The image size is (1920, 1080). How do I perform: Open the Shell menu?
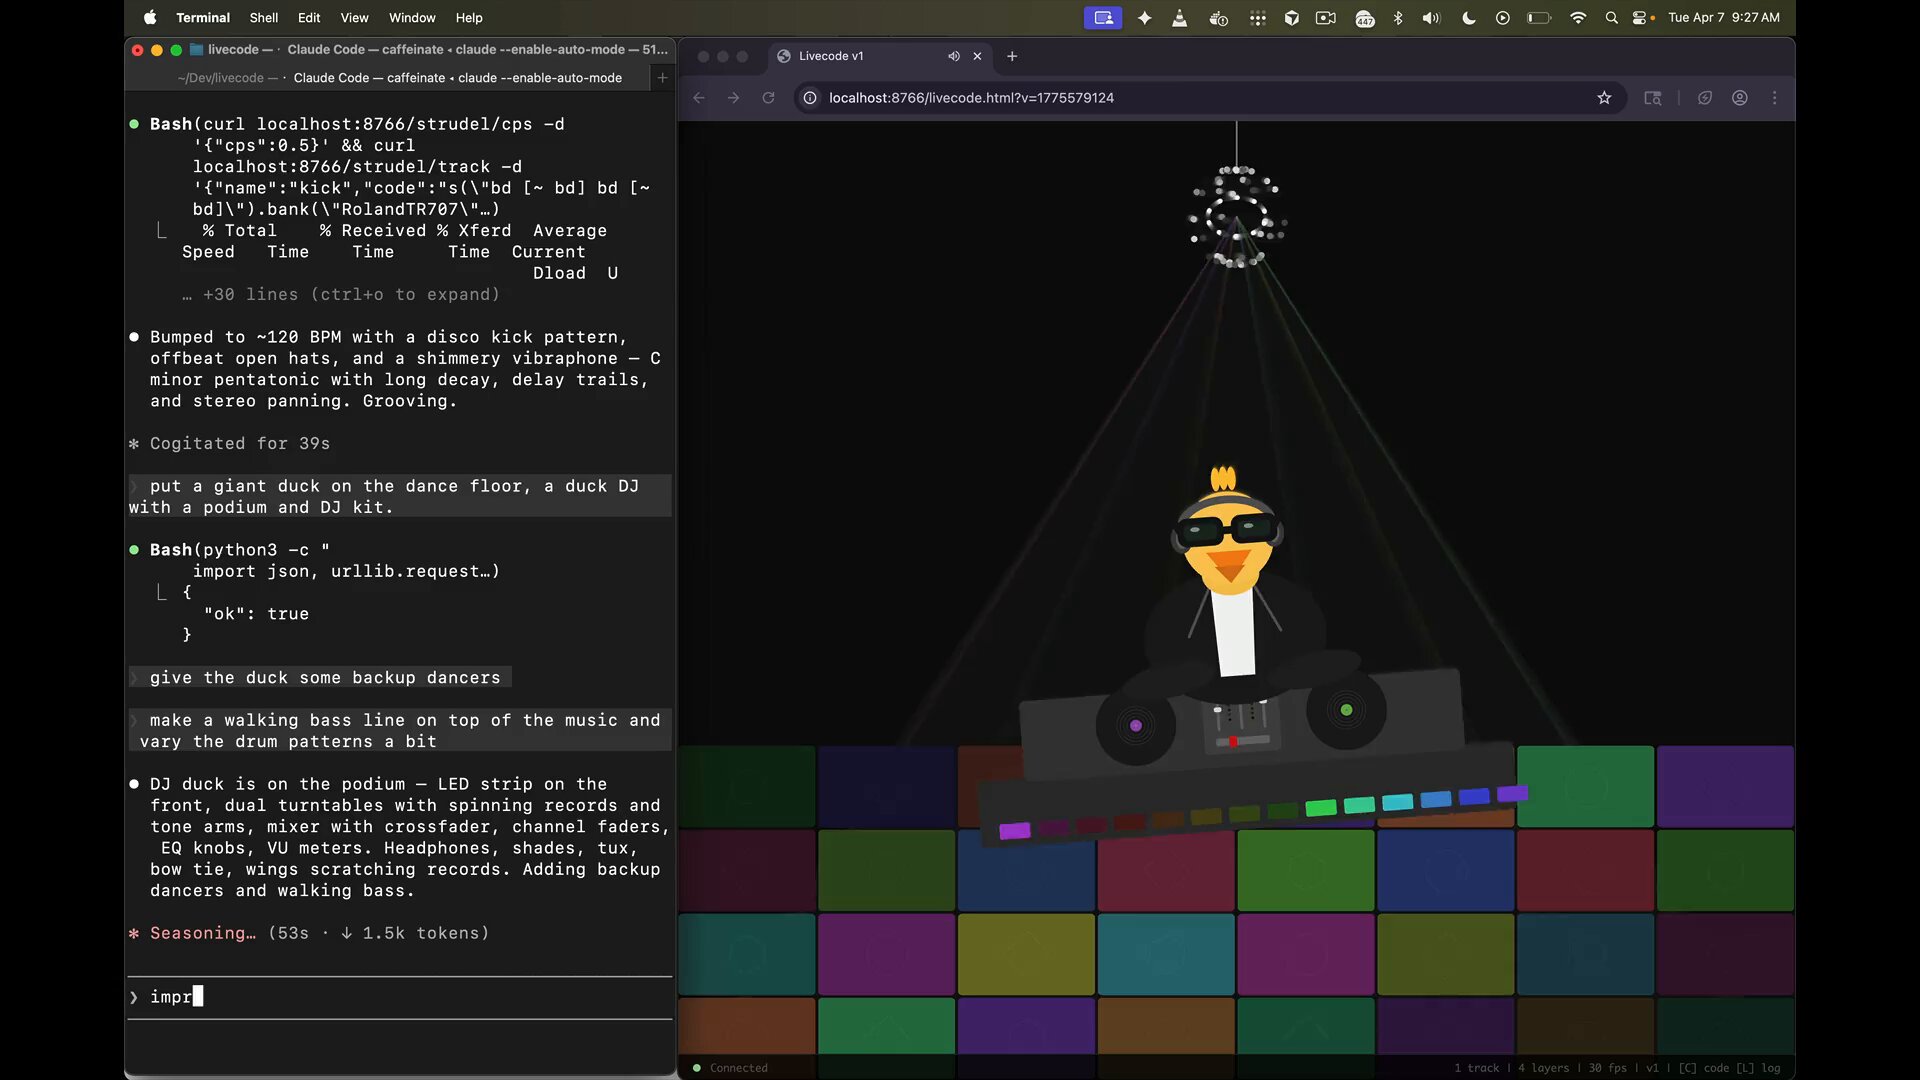tap(264, 17)
